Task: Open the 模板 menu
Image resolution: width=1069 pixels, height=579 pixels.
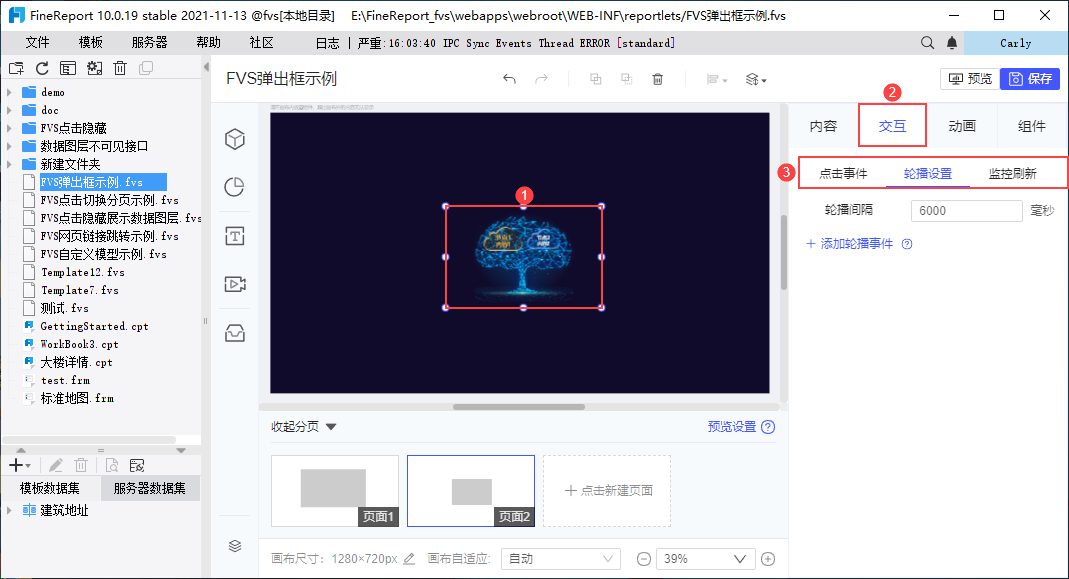Action: click(91, 43)
